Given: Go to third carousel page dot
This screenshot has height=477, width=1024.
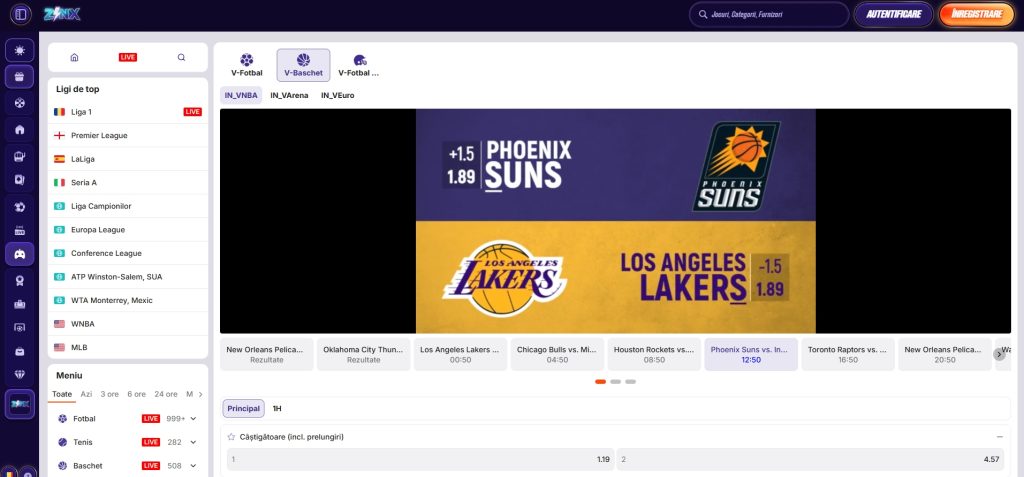Looking at the screenshot, I should coord(630,382).
